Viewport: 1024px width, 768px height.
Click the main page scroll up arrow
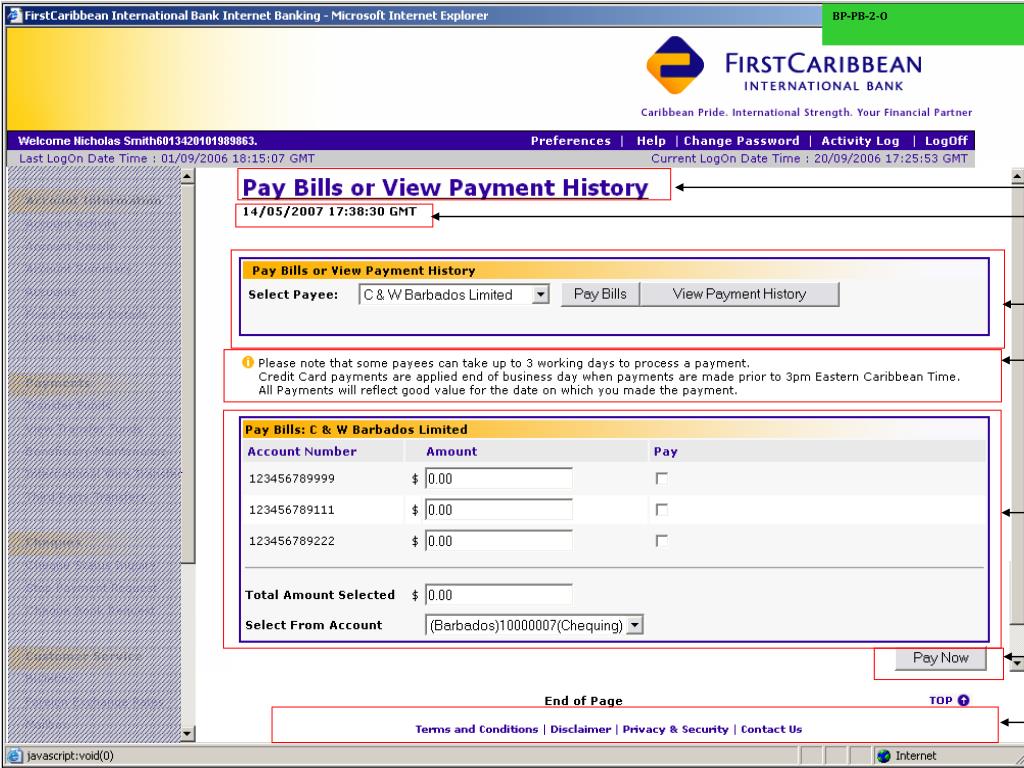click(x=1017, y=176)
